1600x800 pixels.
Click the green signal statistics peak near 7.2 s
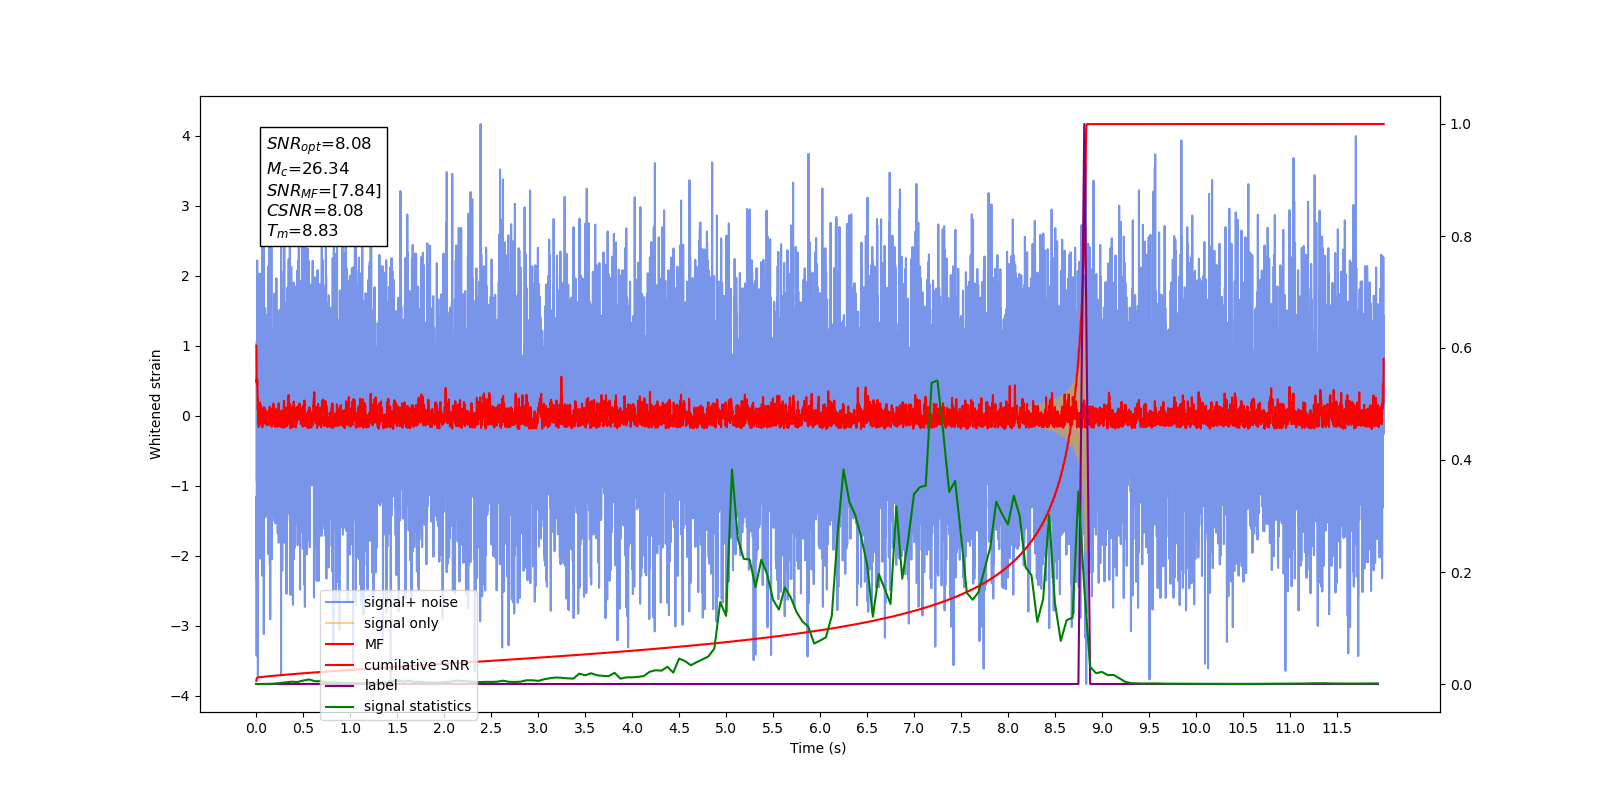935,382
